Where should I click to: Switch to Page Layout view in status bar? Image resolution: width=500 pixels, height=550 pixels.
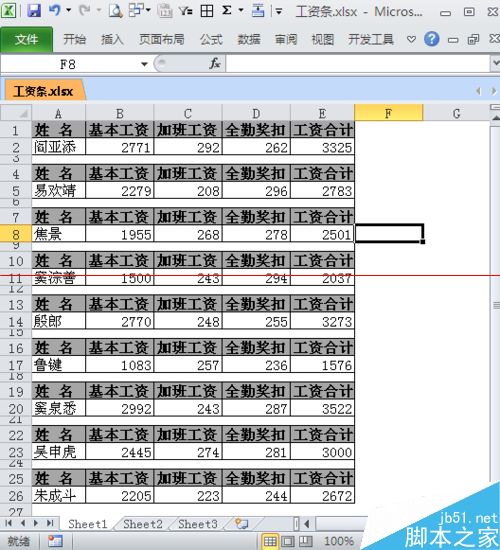[288, 541]
